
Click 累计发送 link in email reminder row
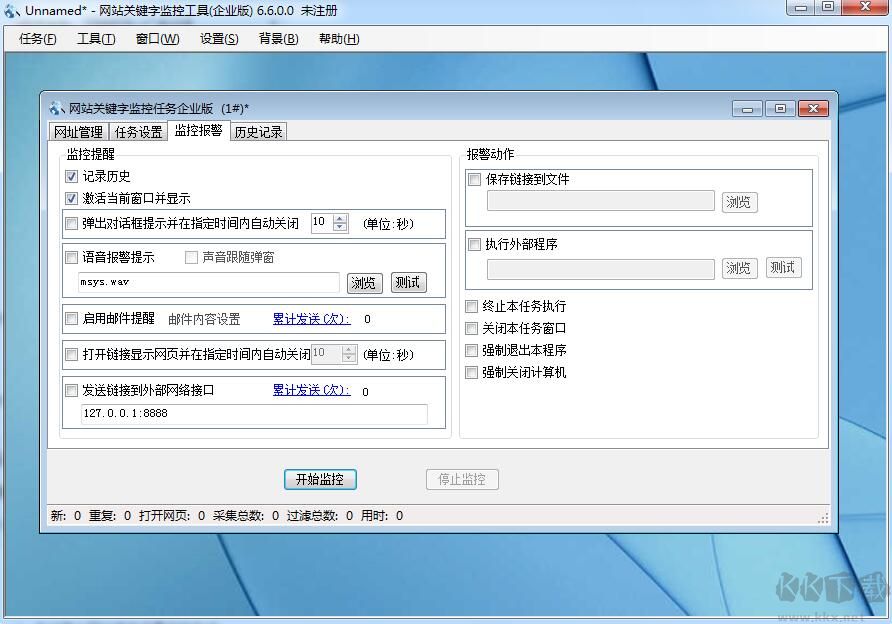tap(311, 319)
